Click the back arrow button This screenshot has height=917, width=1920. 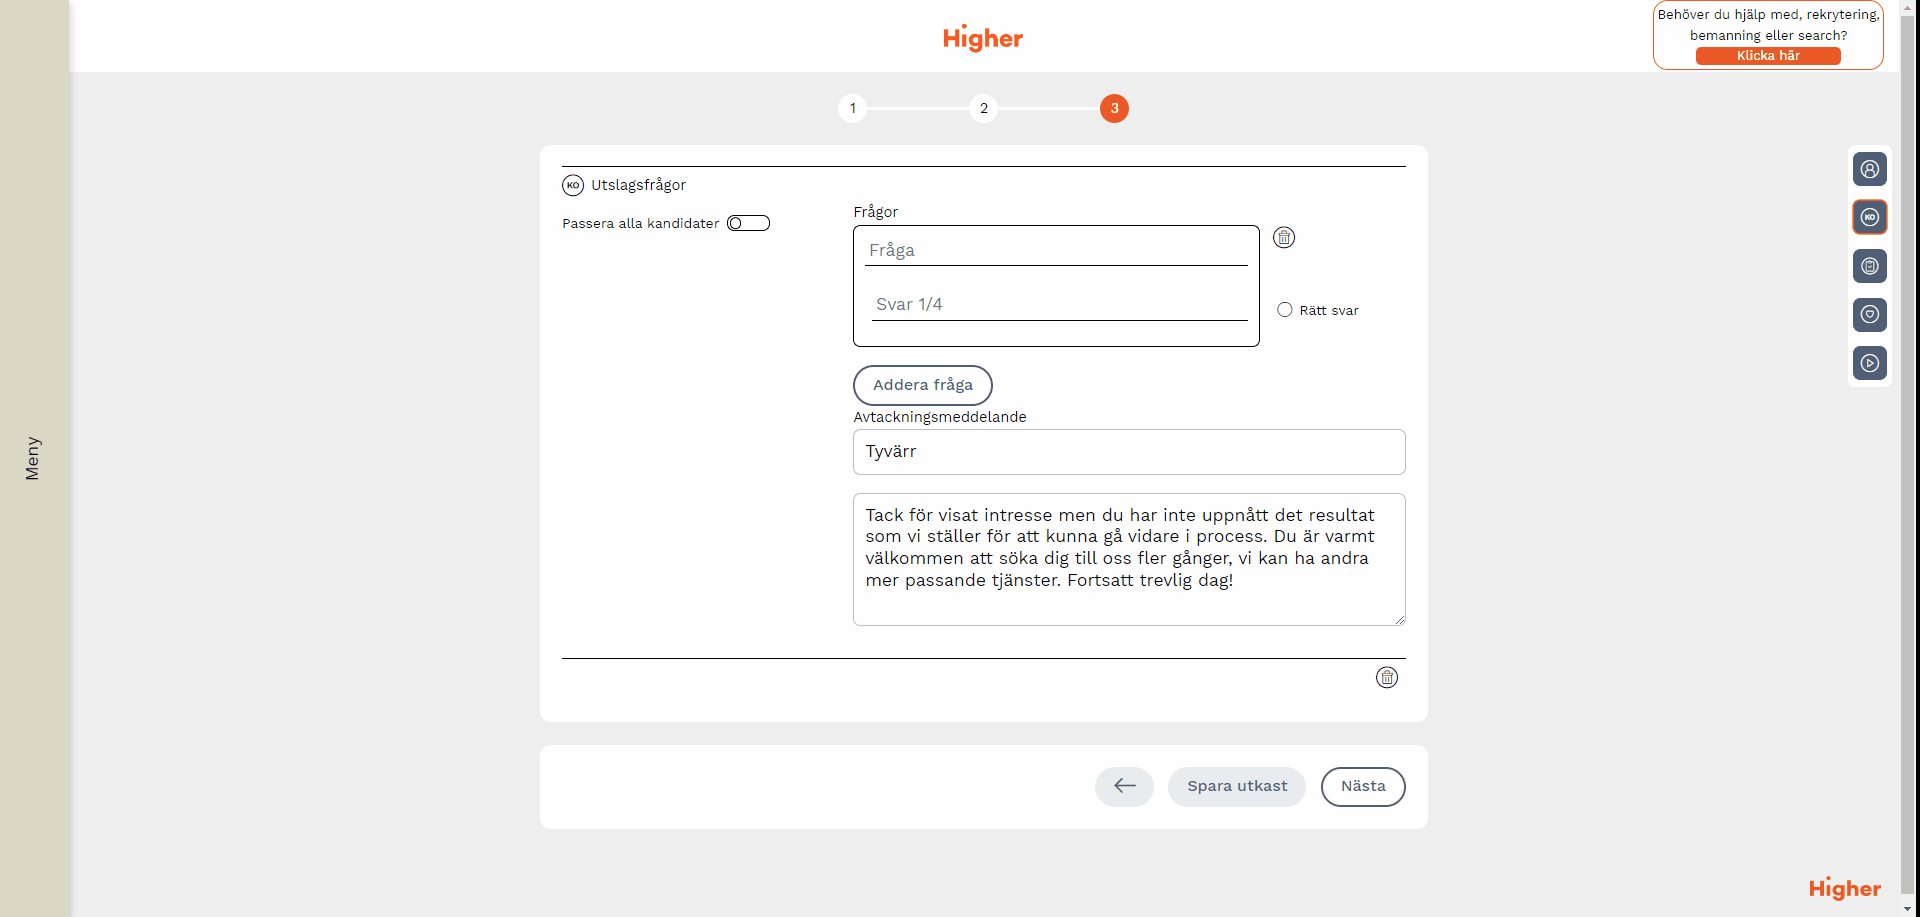click(1124, 786)
